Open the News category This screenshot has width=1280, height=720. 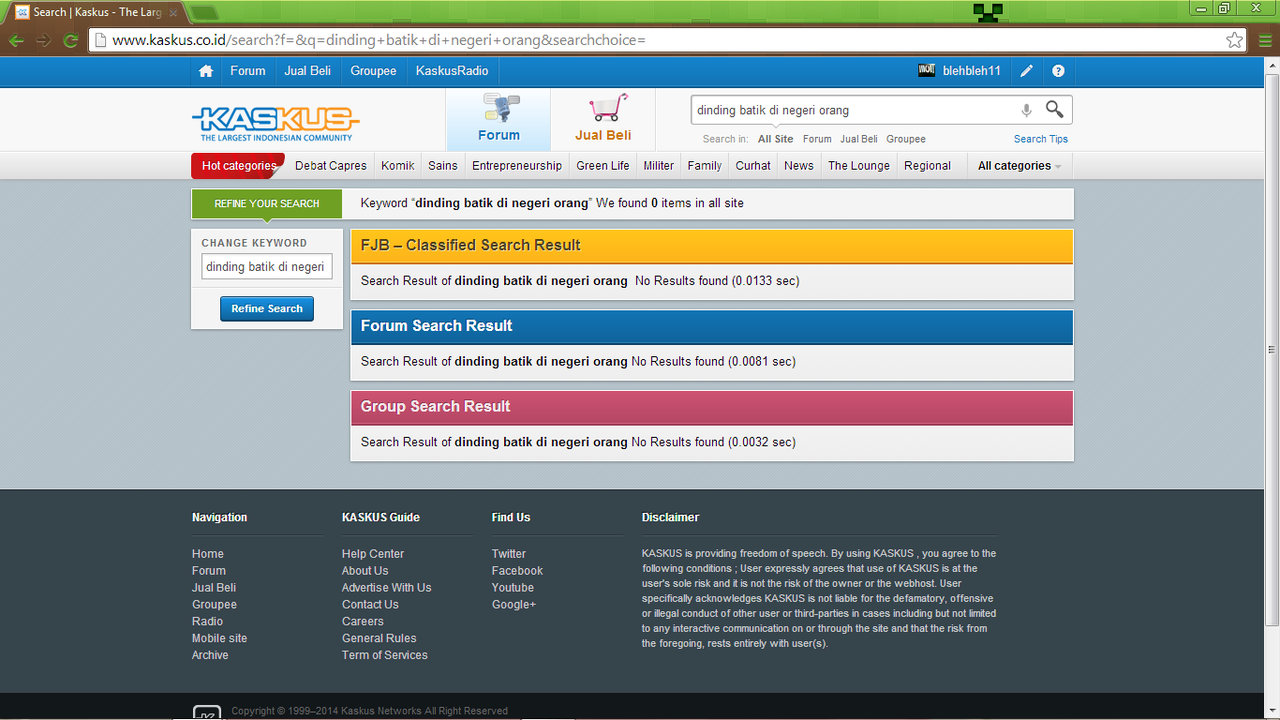[799, 166]
